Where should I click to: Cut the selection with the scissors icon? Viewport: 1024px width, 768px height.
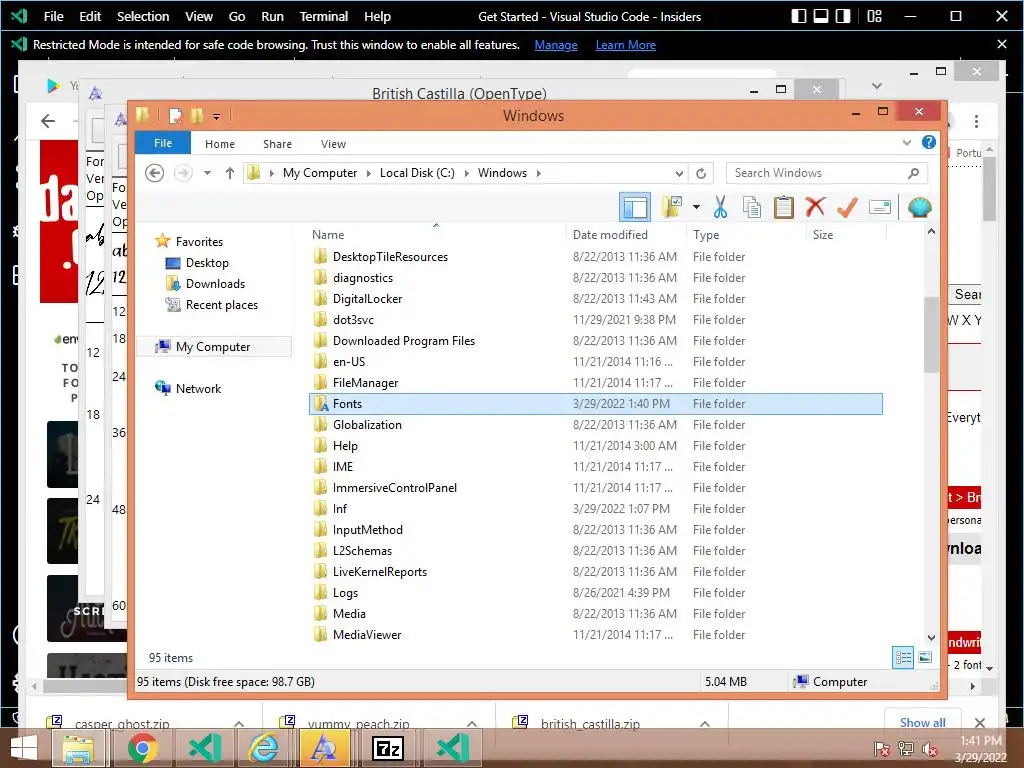click(720, 207)
